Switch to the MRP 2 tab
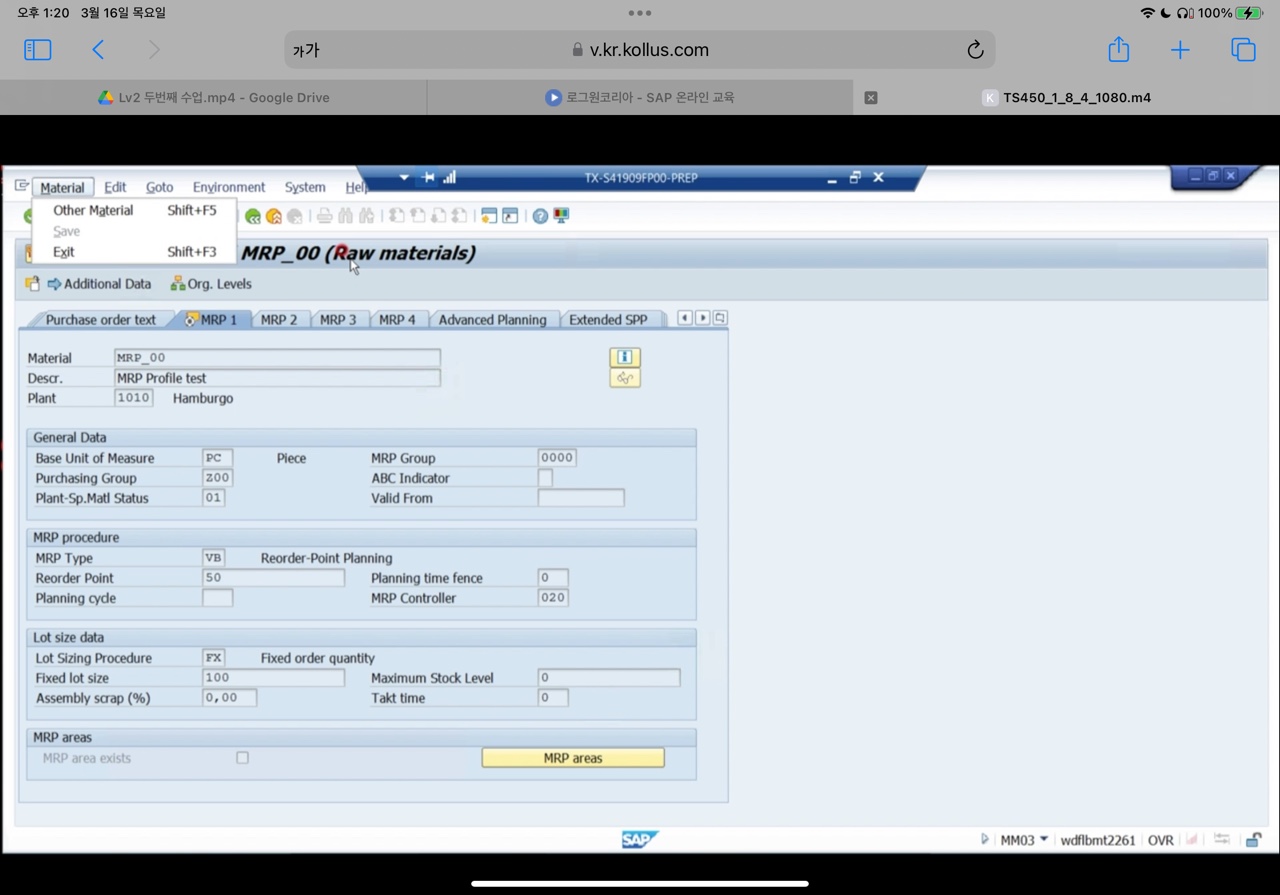 (279, 320)
